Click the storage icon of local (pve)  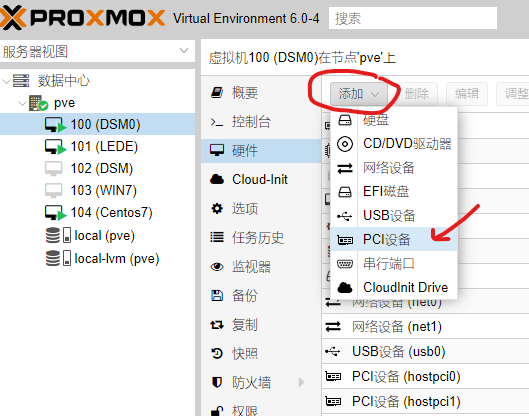pyautogui.click(x=58, y=235)
